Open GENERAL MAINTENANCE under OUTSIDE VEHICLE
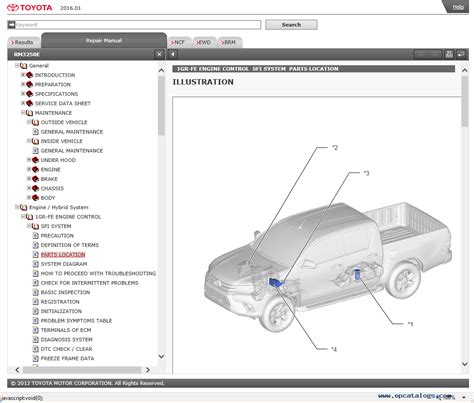Viewport: 474px width, 403px height. [x=72, y=132]
